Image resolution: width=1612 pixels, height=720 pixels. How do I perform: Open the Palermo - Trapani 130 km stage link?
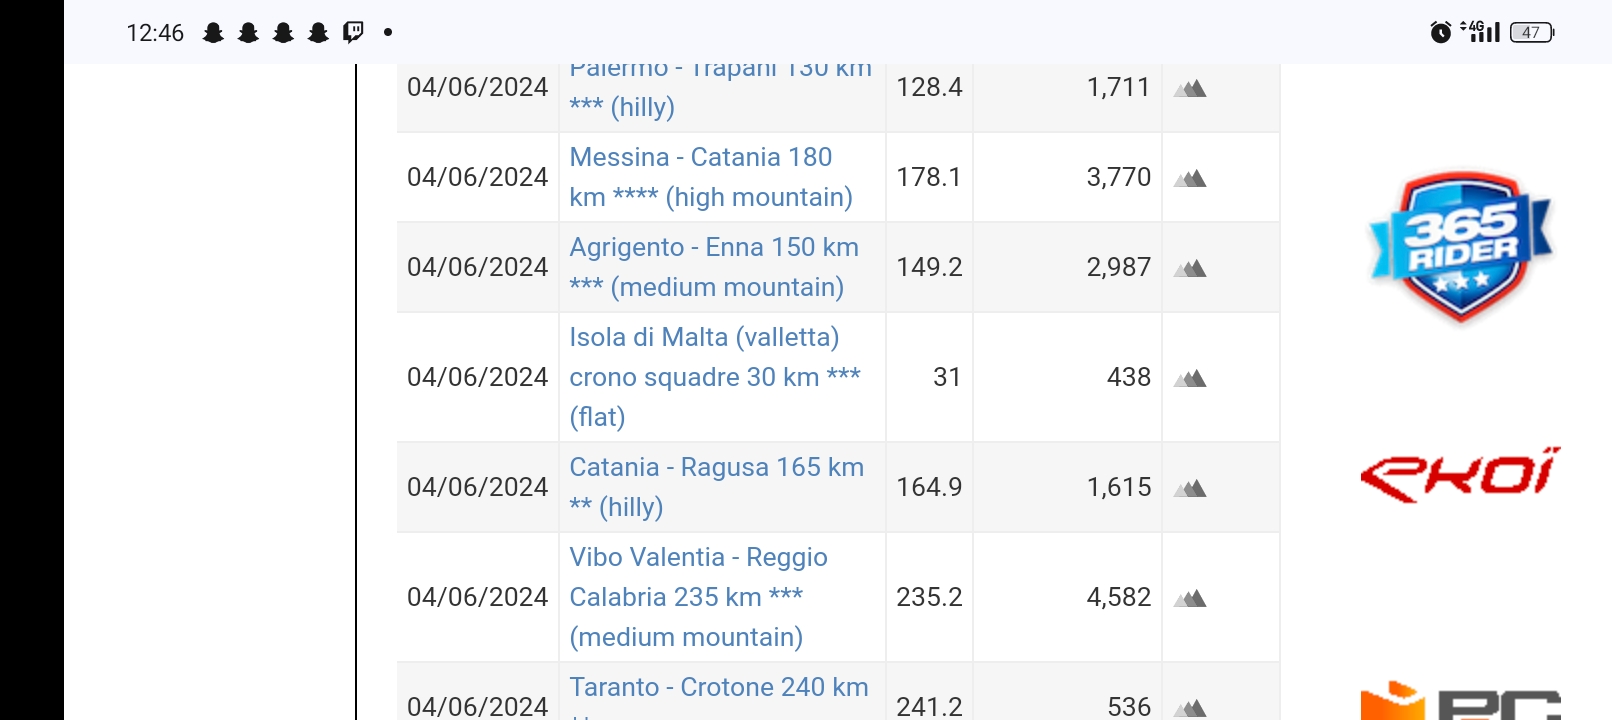(720, 90)
